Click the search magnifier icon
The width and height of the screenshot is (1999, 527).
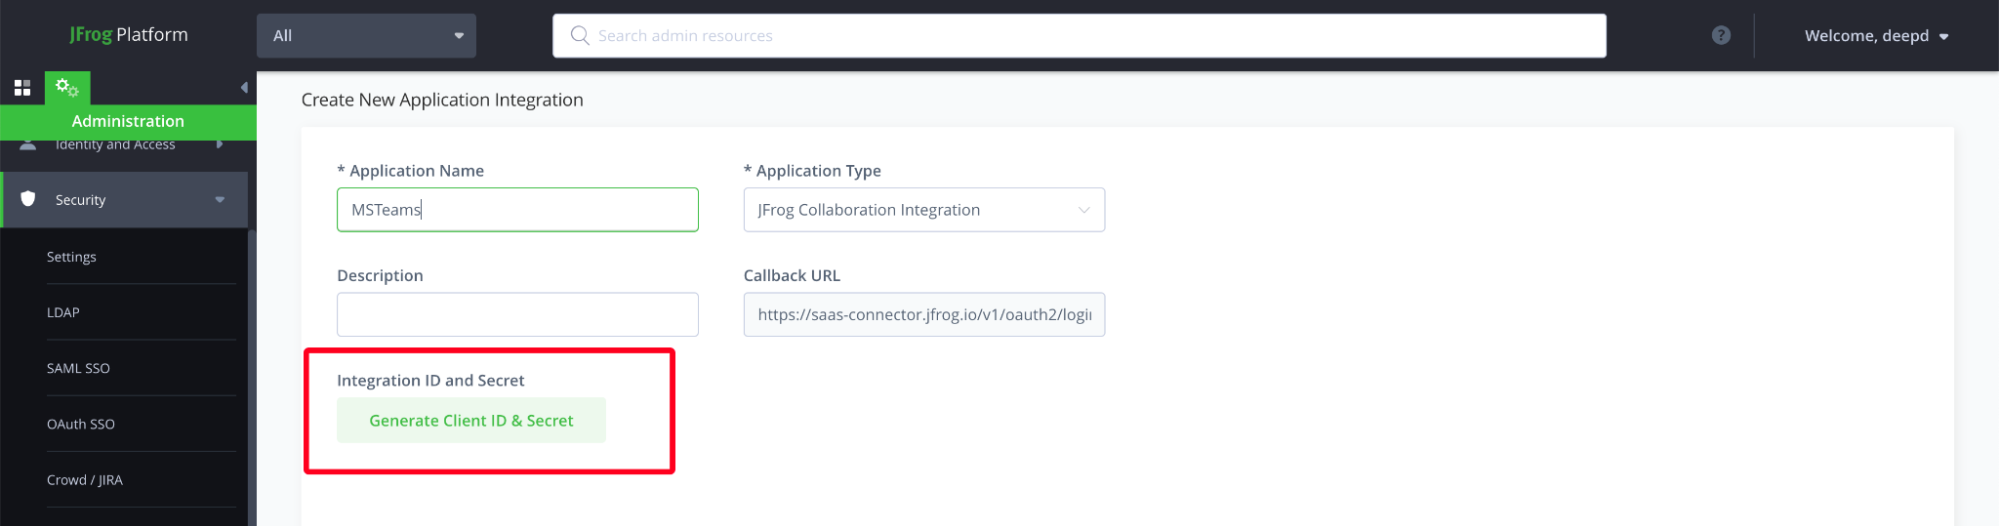579,35
